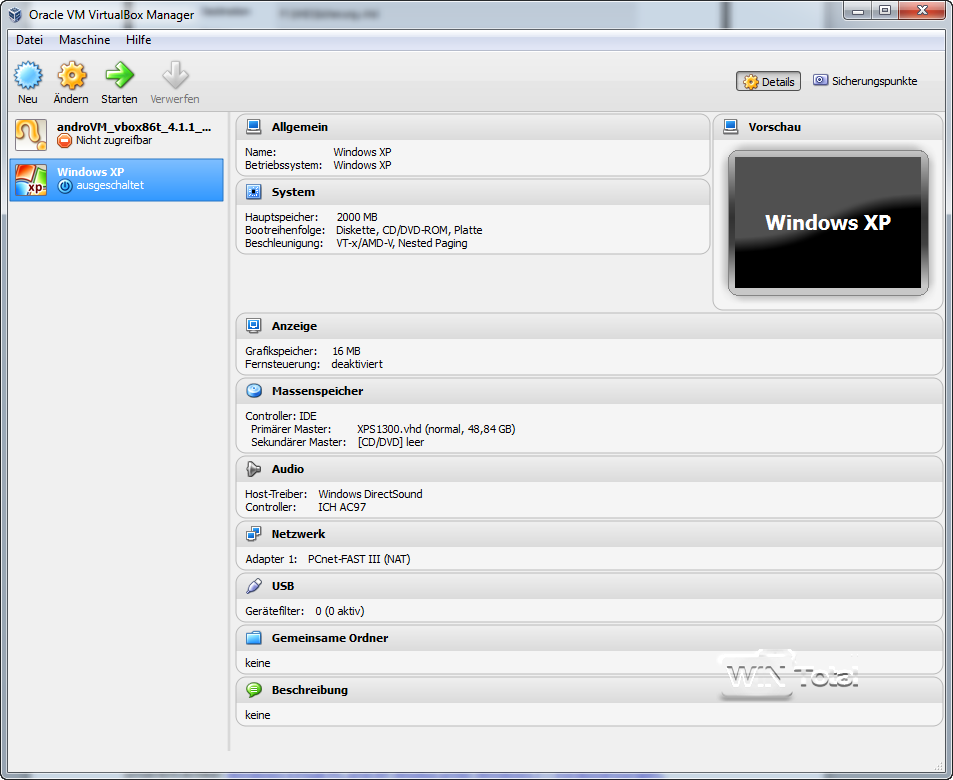Click the System chip icon
Image resolution: width=953 pixels, height=780 pixels.
tap(253, 192)
